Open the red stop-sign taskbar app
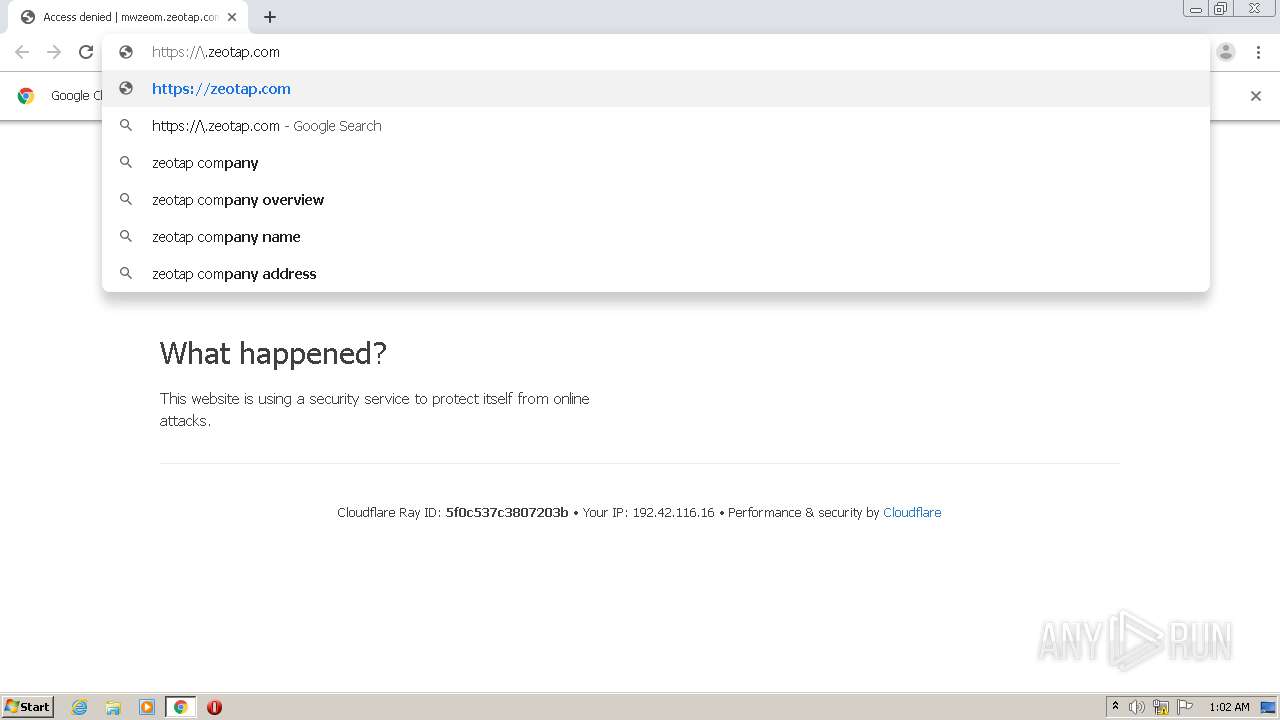This screenshot has height=720, width=1280. coord(214,707)
